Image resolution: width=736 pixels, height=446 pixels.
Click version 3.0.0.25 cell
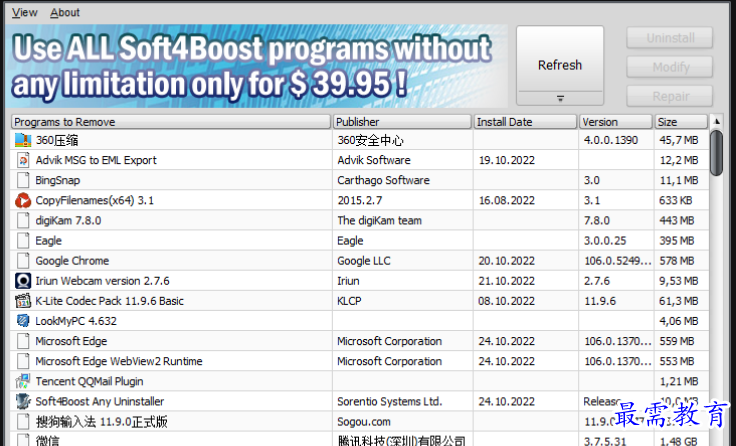pos(605,241)
